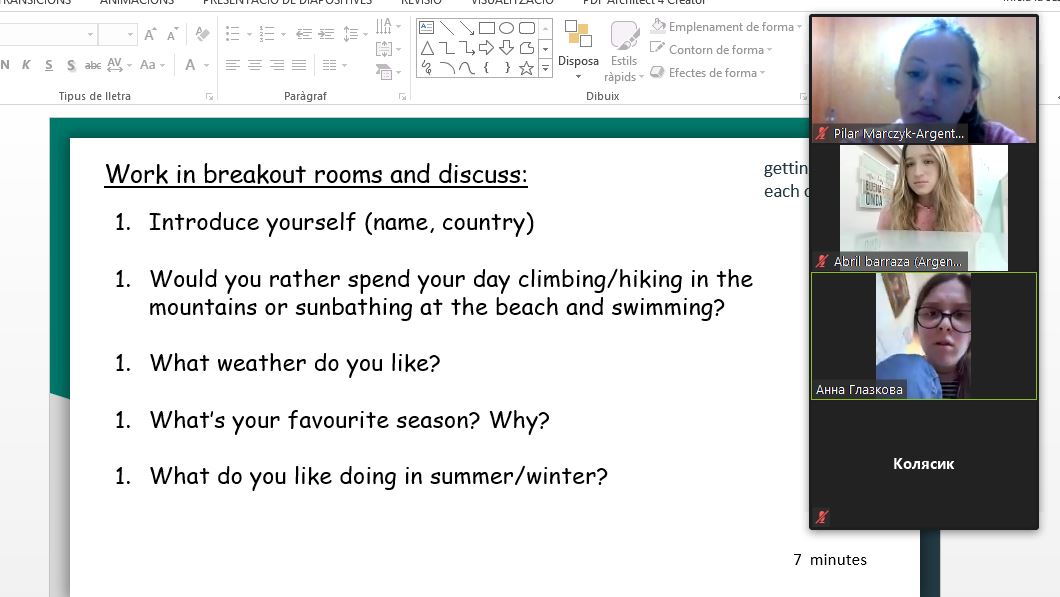Select the down block arrow shape
Screen dimensions: 1060x597
pos(506,48)
